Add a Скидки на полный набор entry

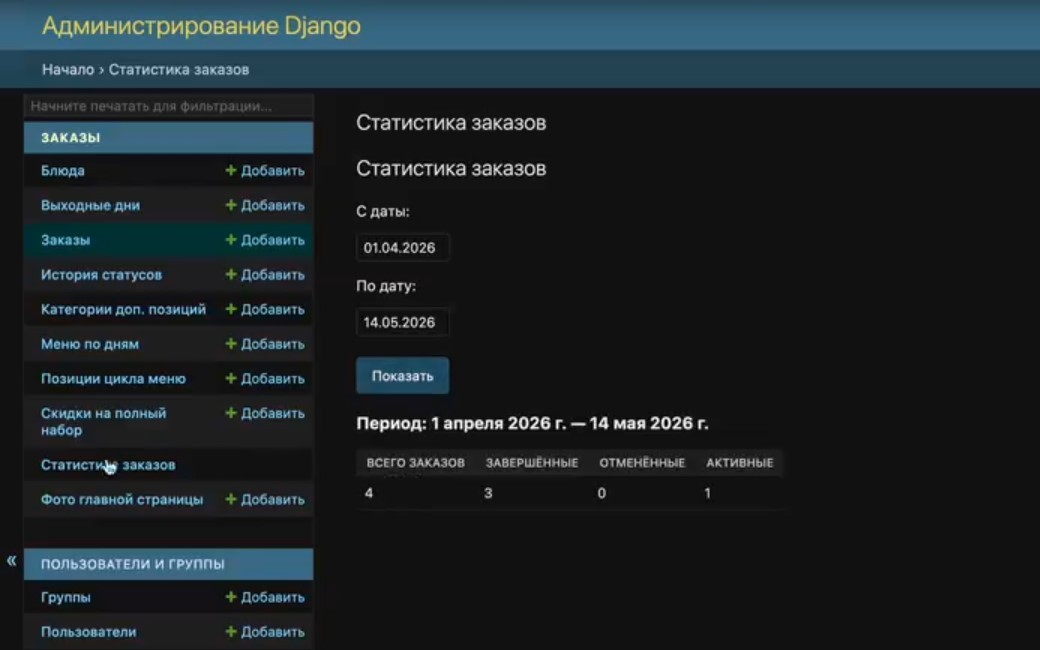click(x=265, y=413)
